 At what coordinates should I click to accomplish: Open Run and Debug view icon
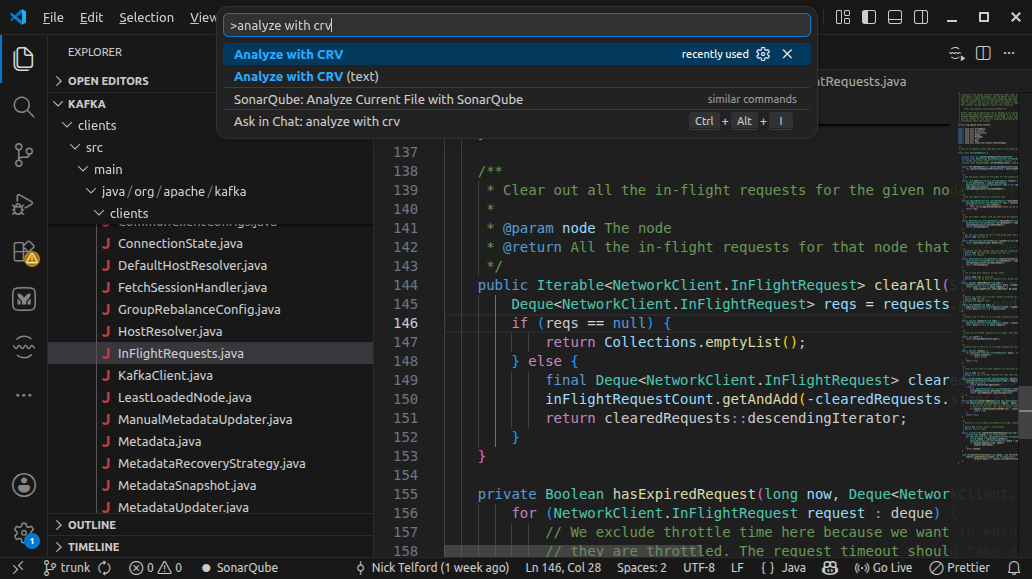click(x=24, y=203)
